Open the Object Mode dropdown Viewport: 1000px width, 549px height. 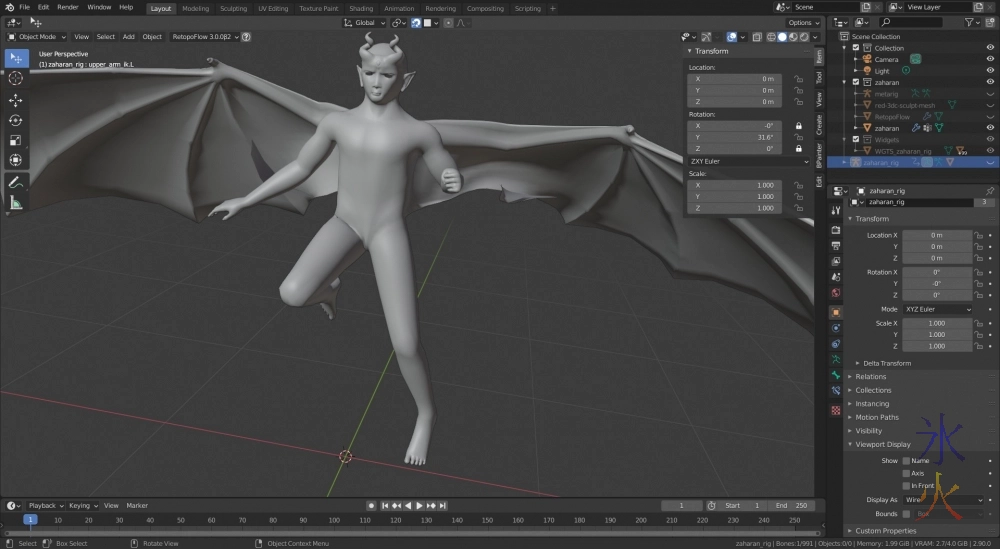coord(38,37)
